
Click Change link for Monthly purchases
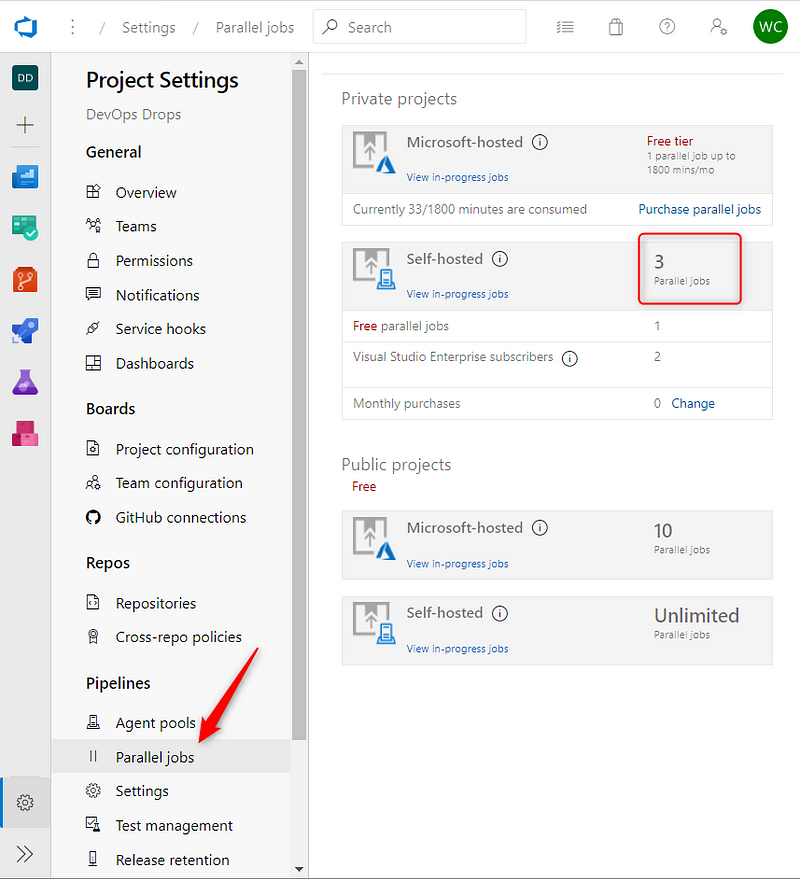tap(693, 404)
